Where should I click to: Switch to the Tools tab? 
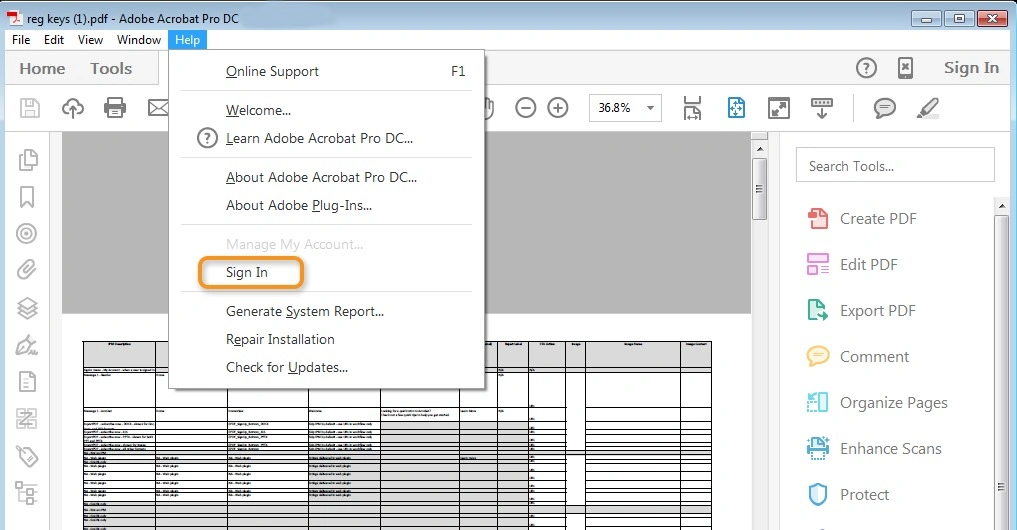[111, 69]
